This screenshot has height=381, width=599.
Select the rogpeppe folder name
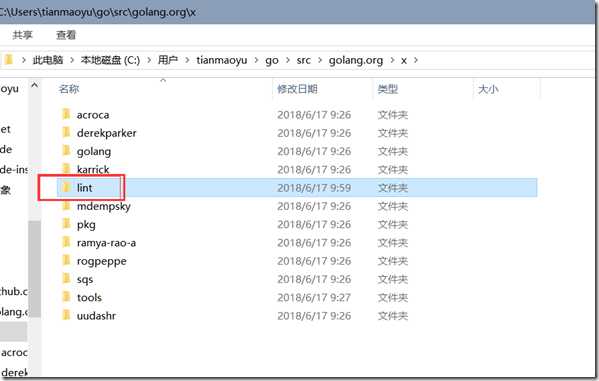[102, 261]
